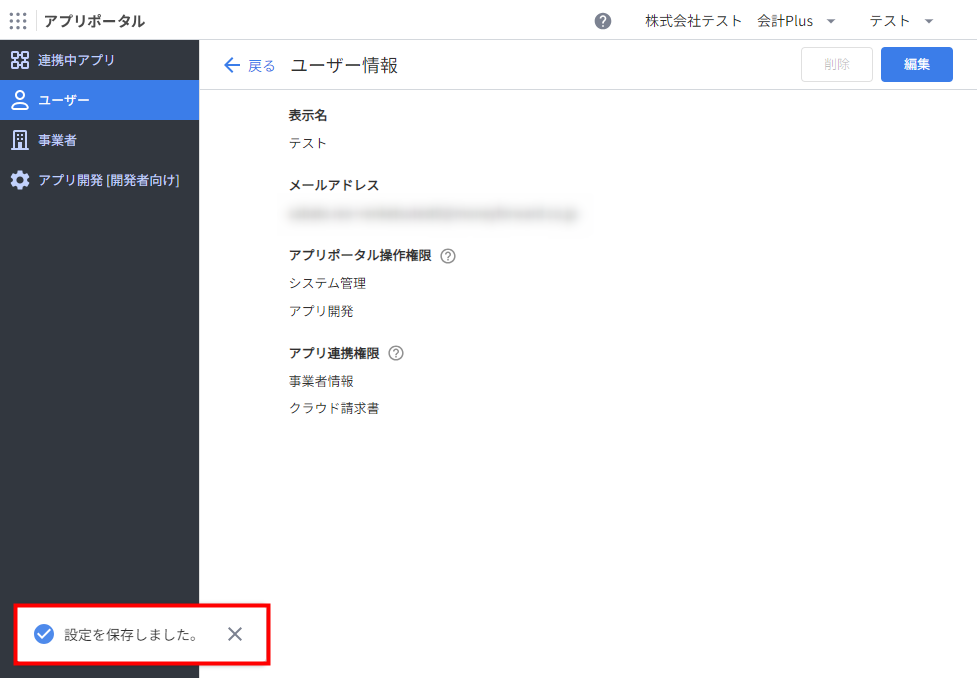This screenshot has height=678, width=977.
Task: Follow the 戻る link
Action: pyautogui.click(x=261, y=66)
